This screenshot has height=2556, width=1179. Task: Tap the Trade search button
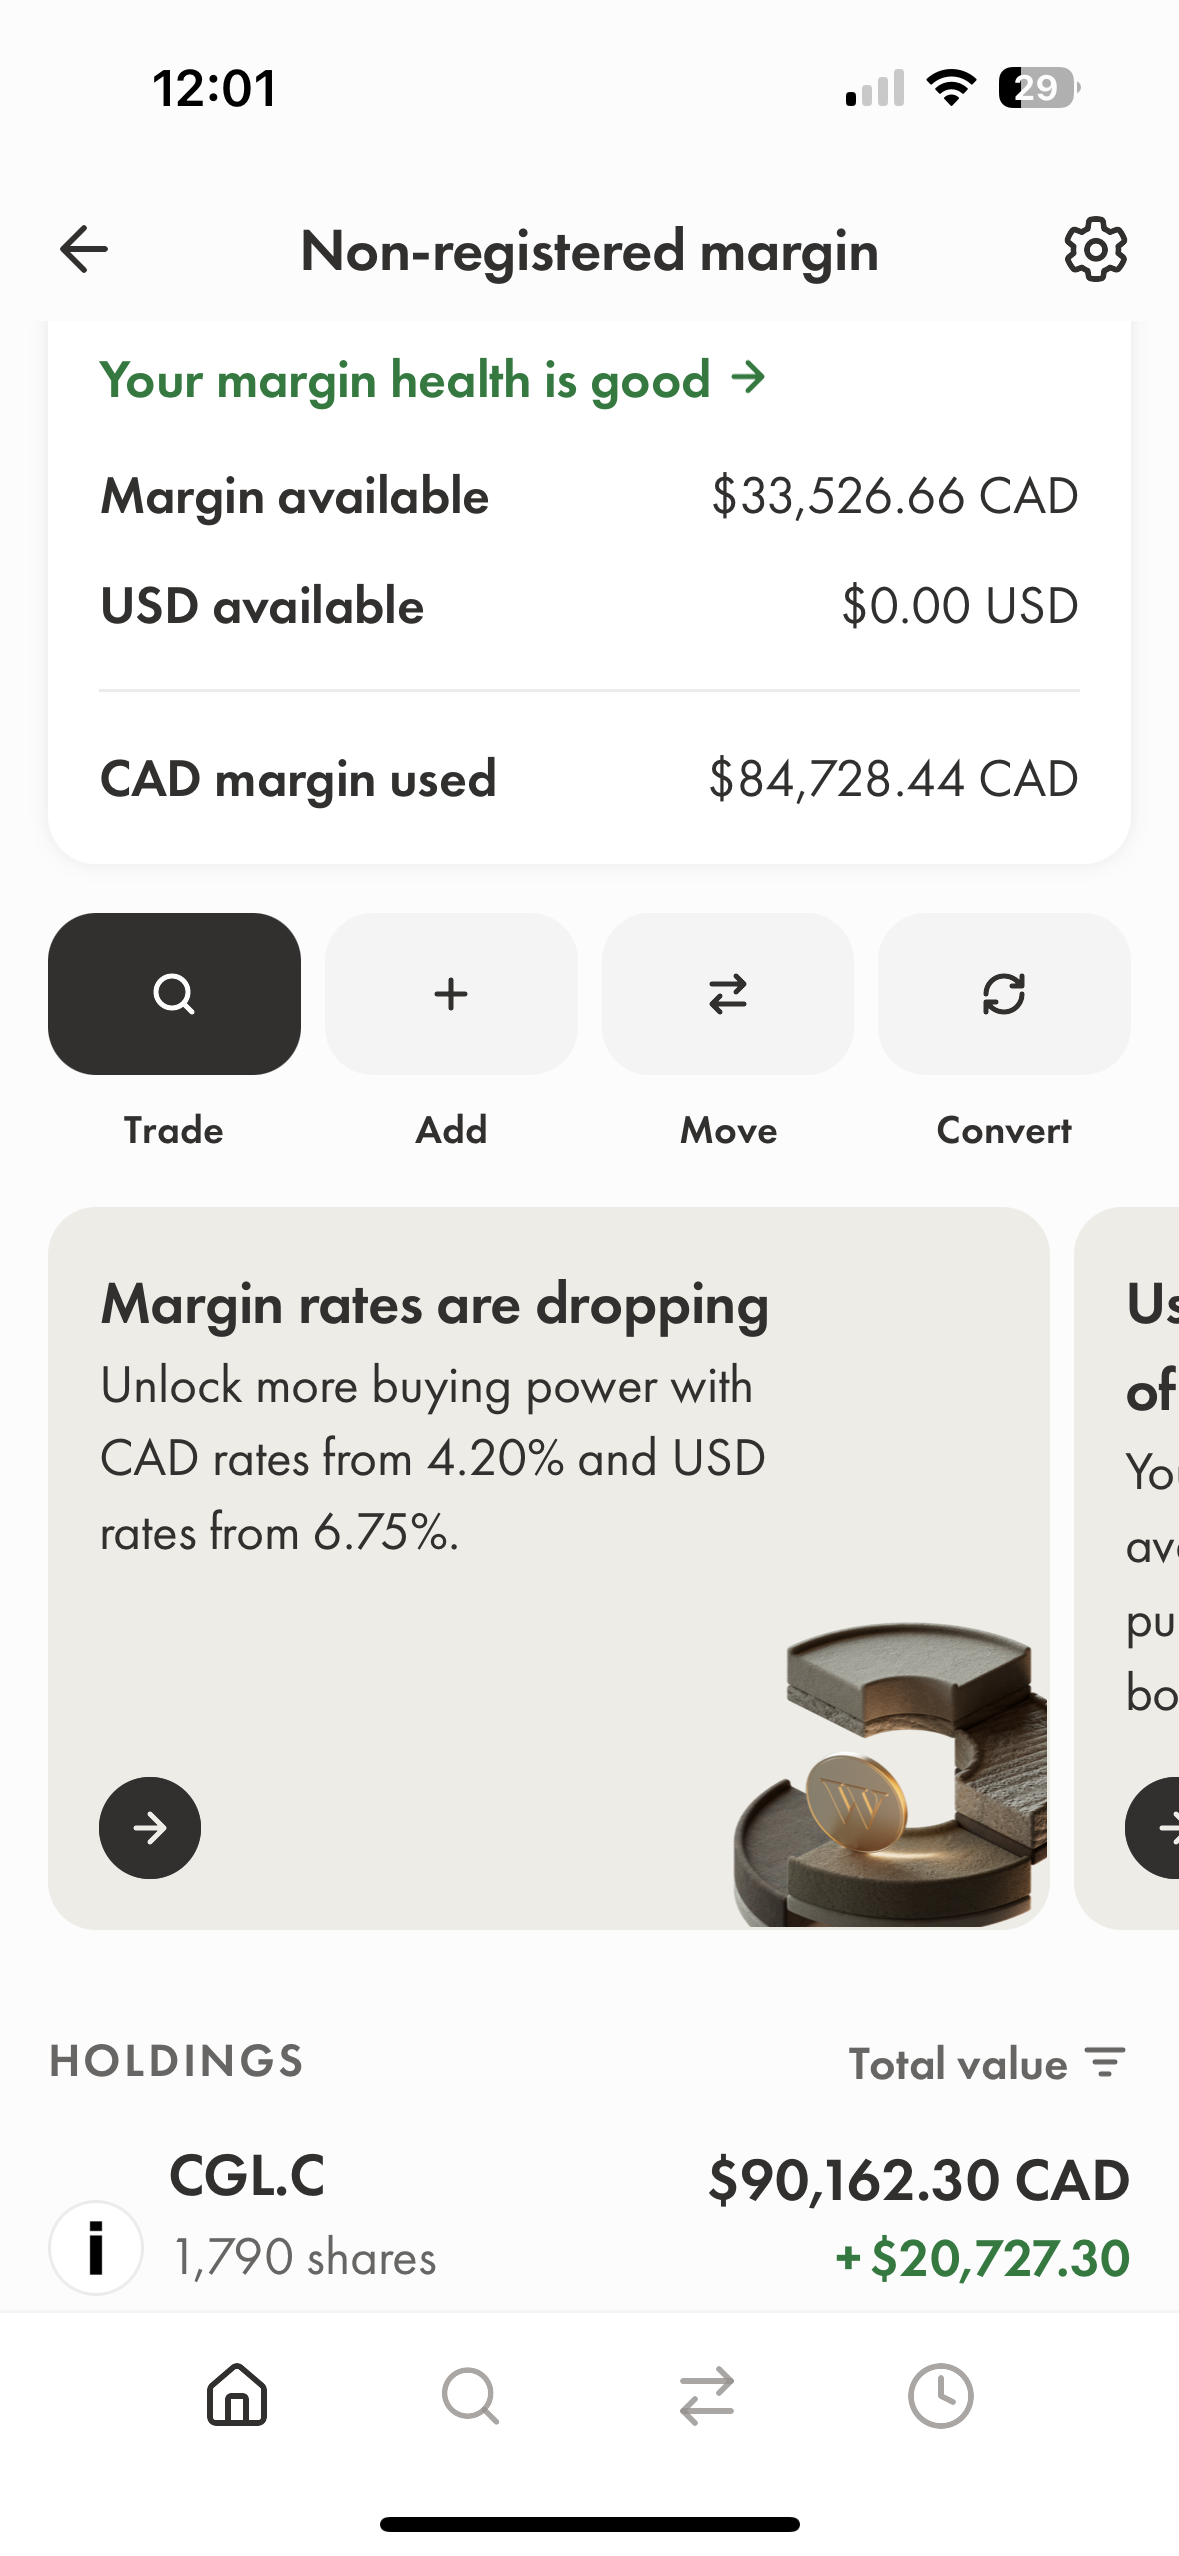[174, 993]
